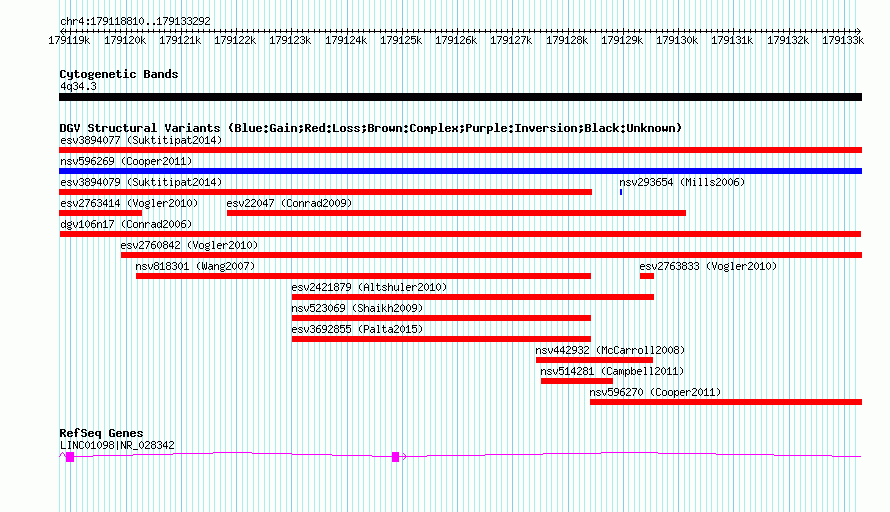Image resolution: width=890 pixels, height=512 pixels.
Task: Click nsv523069 (Shaikh2009) label
Action: (x=357, y=308)
